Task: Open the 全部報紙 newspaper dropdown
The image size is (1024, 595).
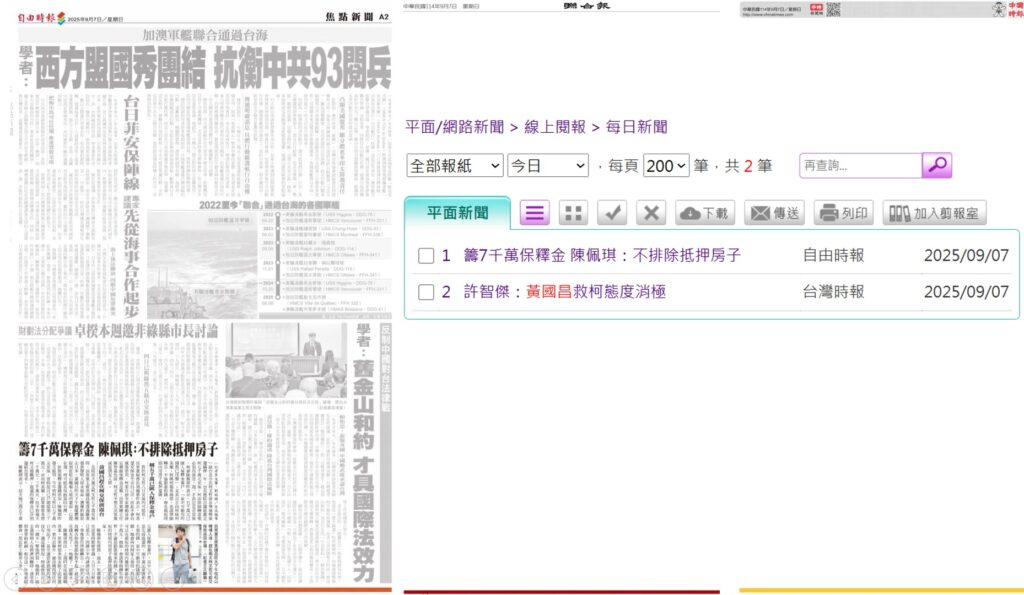Action: pyautogui.click(x=455, y=166)
